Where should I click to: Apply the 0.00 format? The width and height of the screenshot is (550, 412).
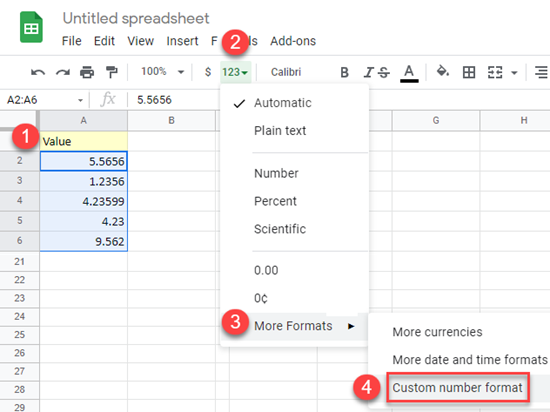[295, 271]
